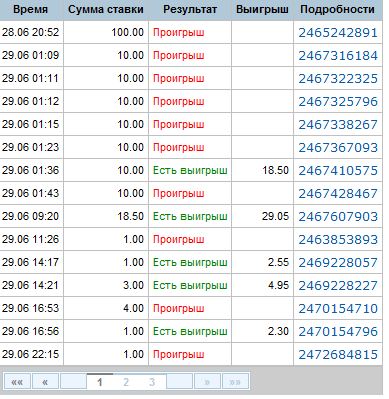Screen dimensions: 389x399
Task: Select page 1 in pagination
Action: pyautogui.click(x=100, y=382)
